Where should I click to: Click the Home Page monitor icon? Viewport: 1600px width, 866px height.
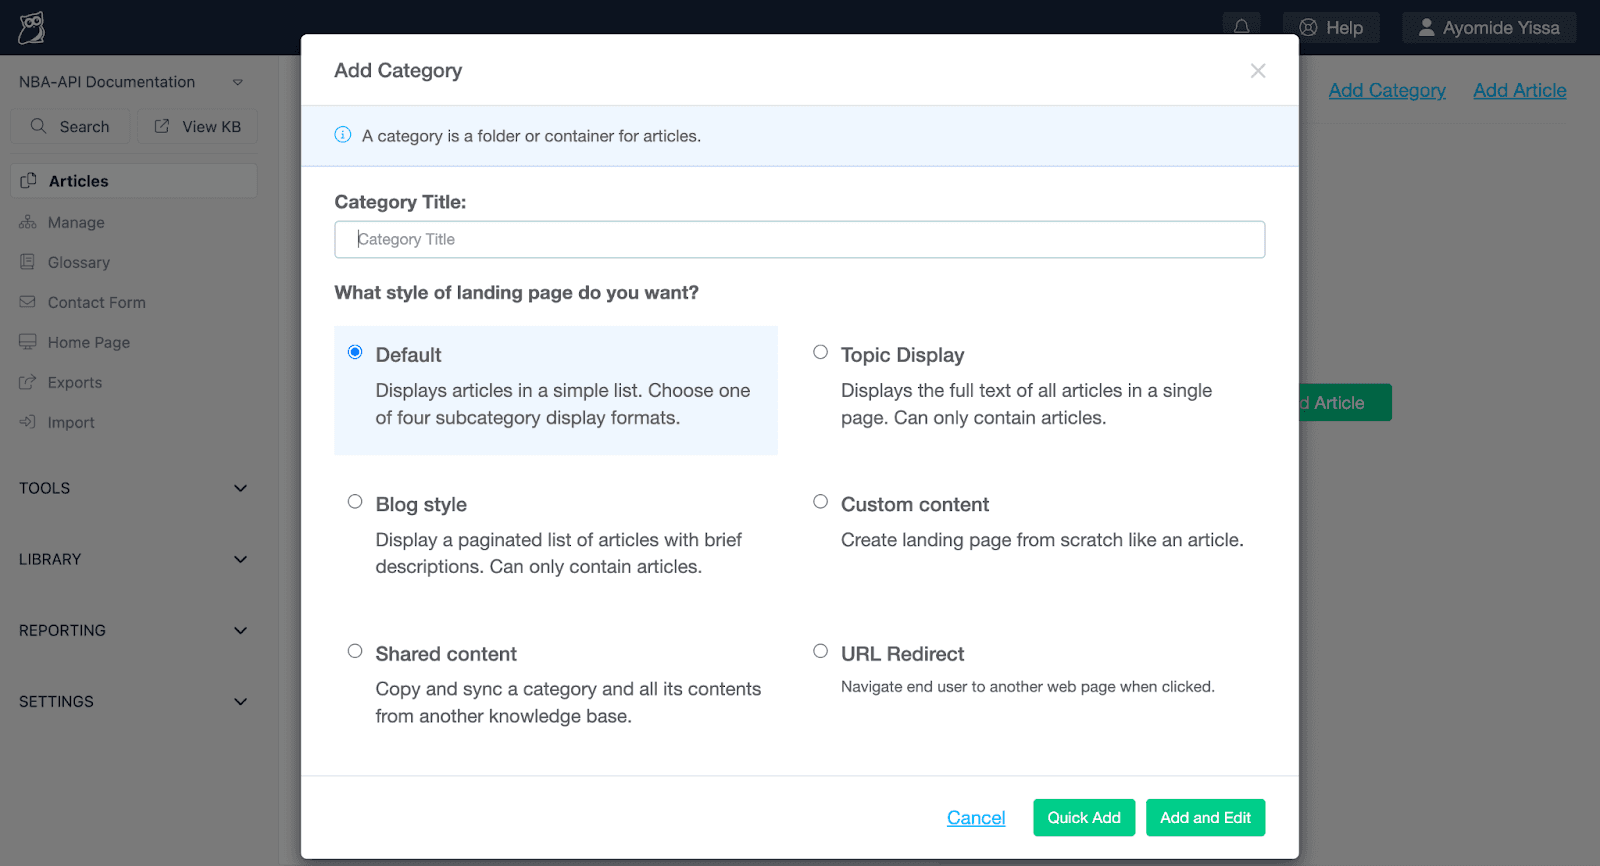coord(27,342)
